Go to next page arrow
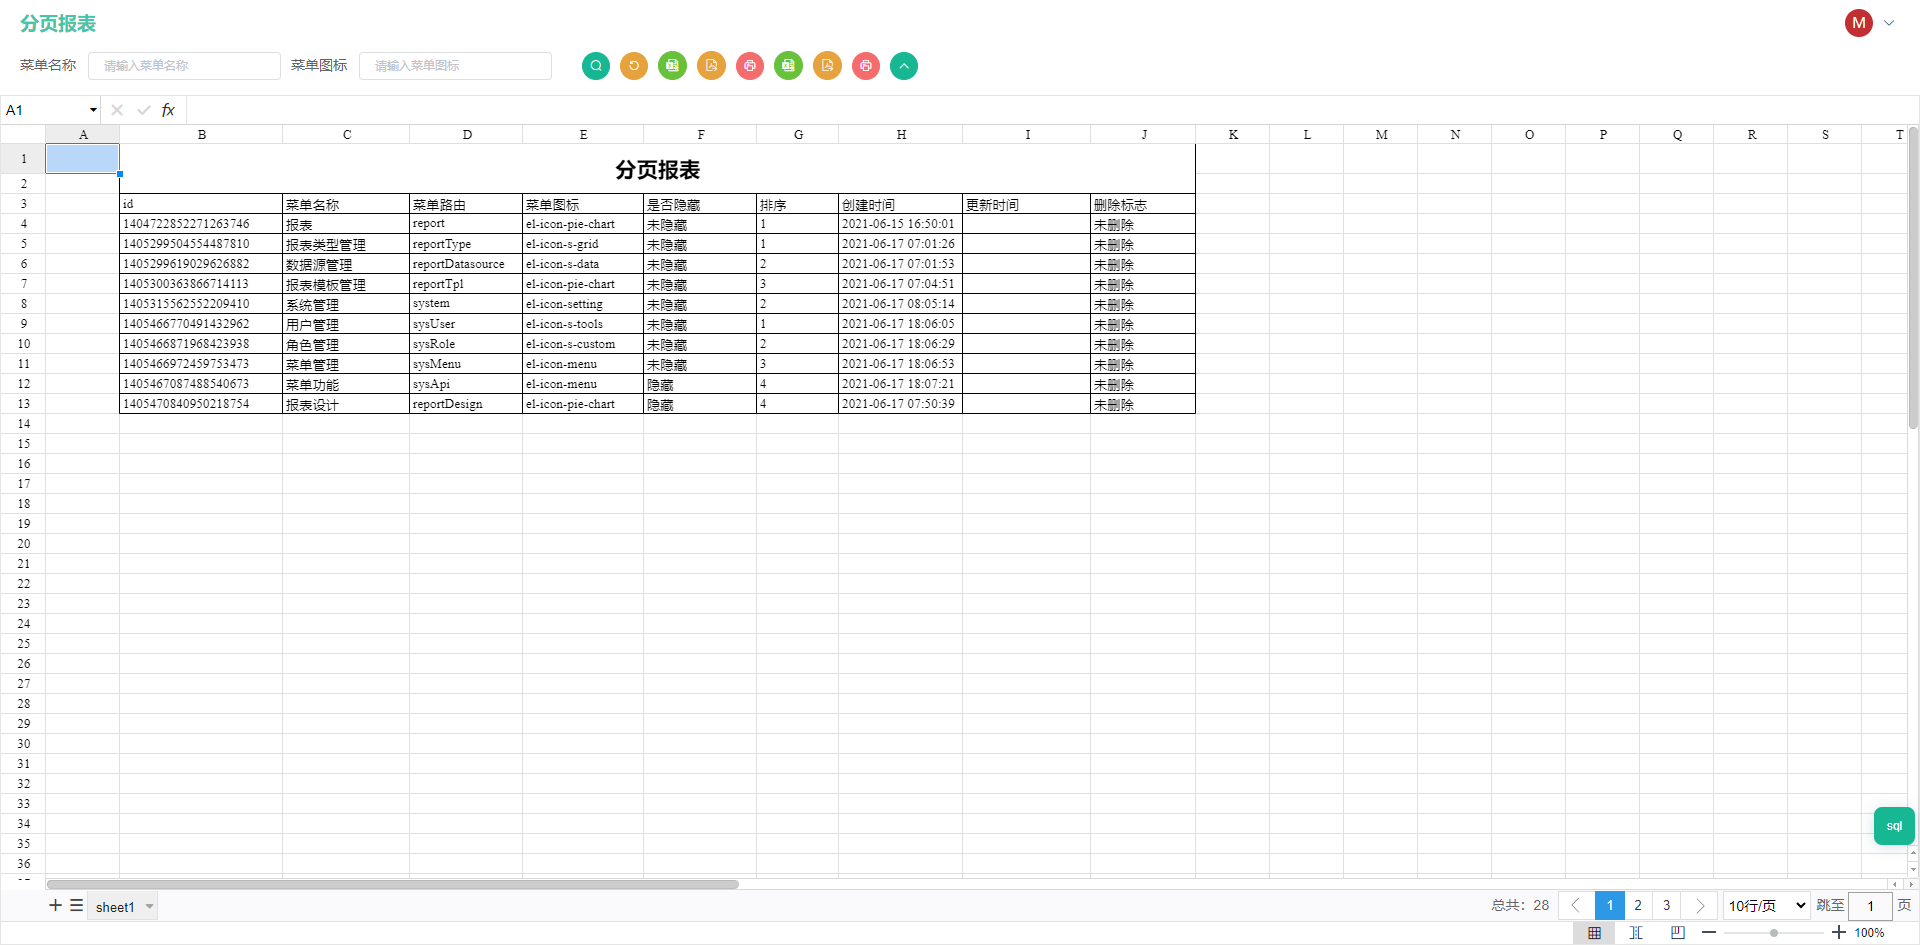 1700,905
